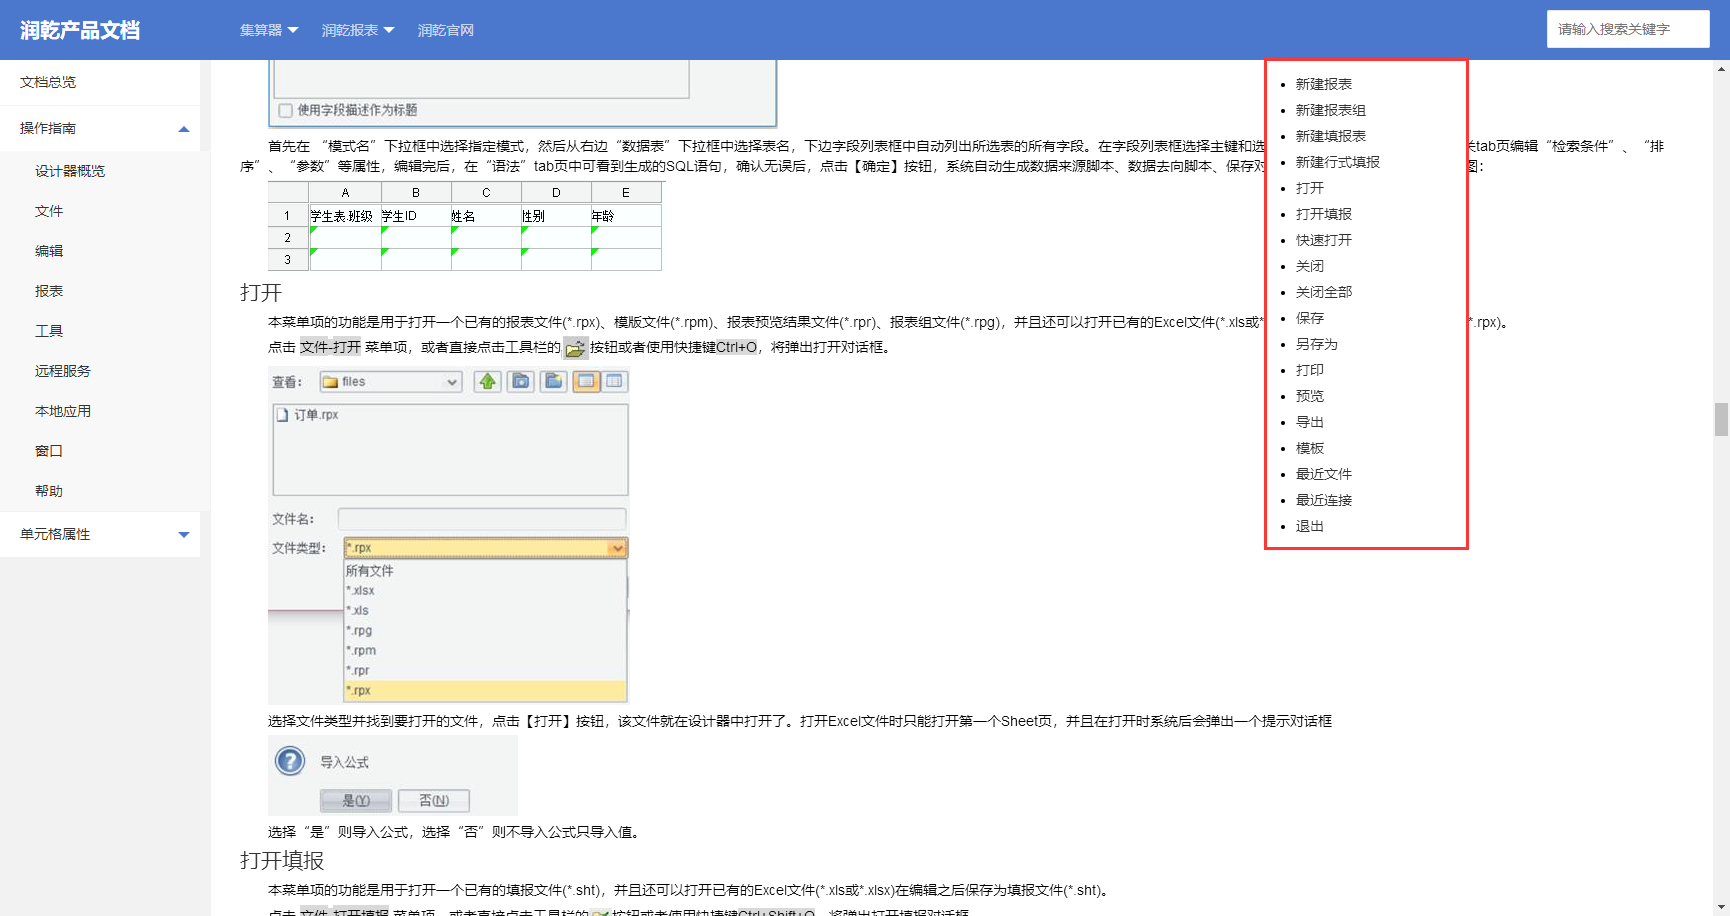Image resolution: width=1730 pixels, height=916 pixels.
Task: Click the search keyword input field
Action: pos(1627,29)
